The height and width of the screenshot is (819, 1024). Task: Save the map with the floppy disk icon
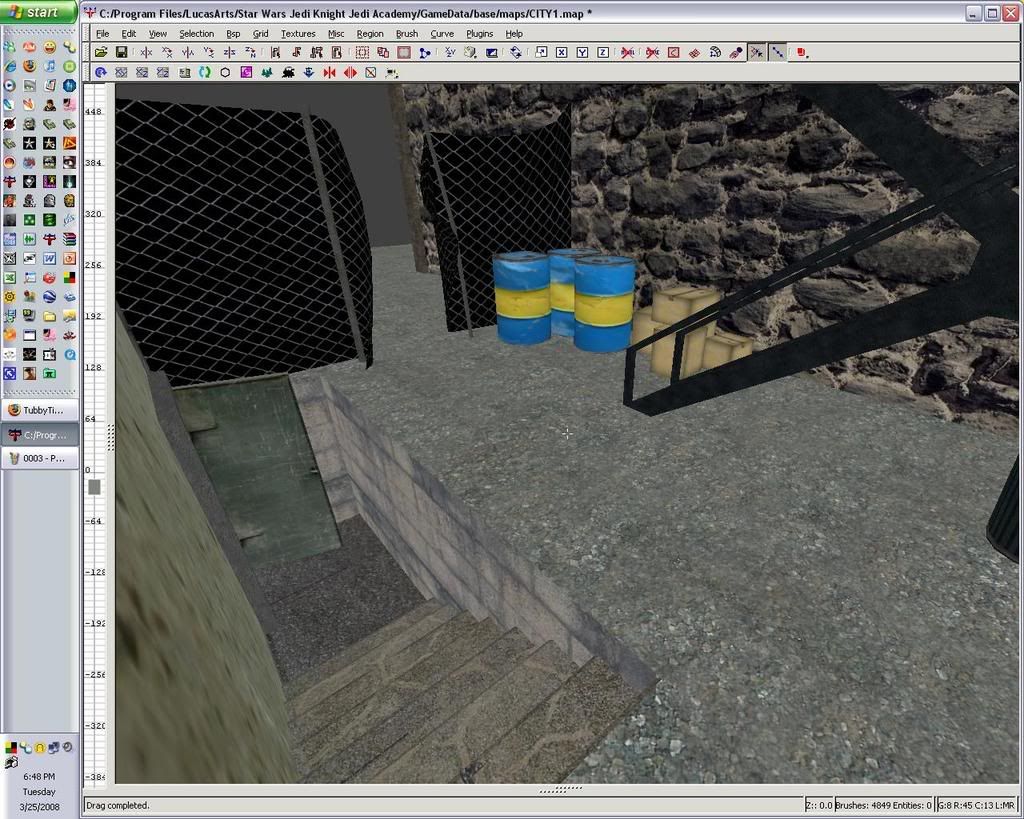121,52
